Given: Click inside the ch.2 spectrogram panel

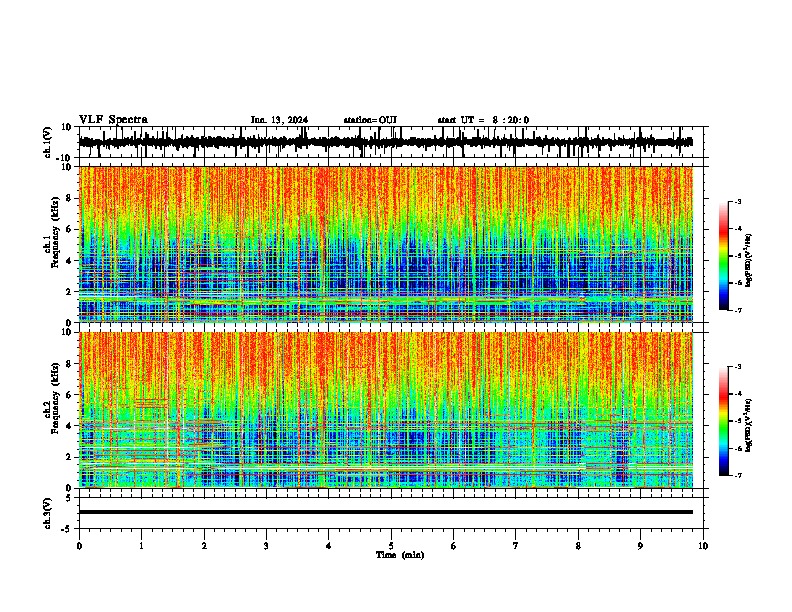Looking at the screenshot, I should click(x=385, y=410).
